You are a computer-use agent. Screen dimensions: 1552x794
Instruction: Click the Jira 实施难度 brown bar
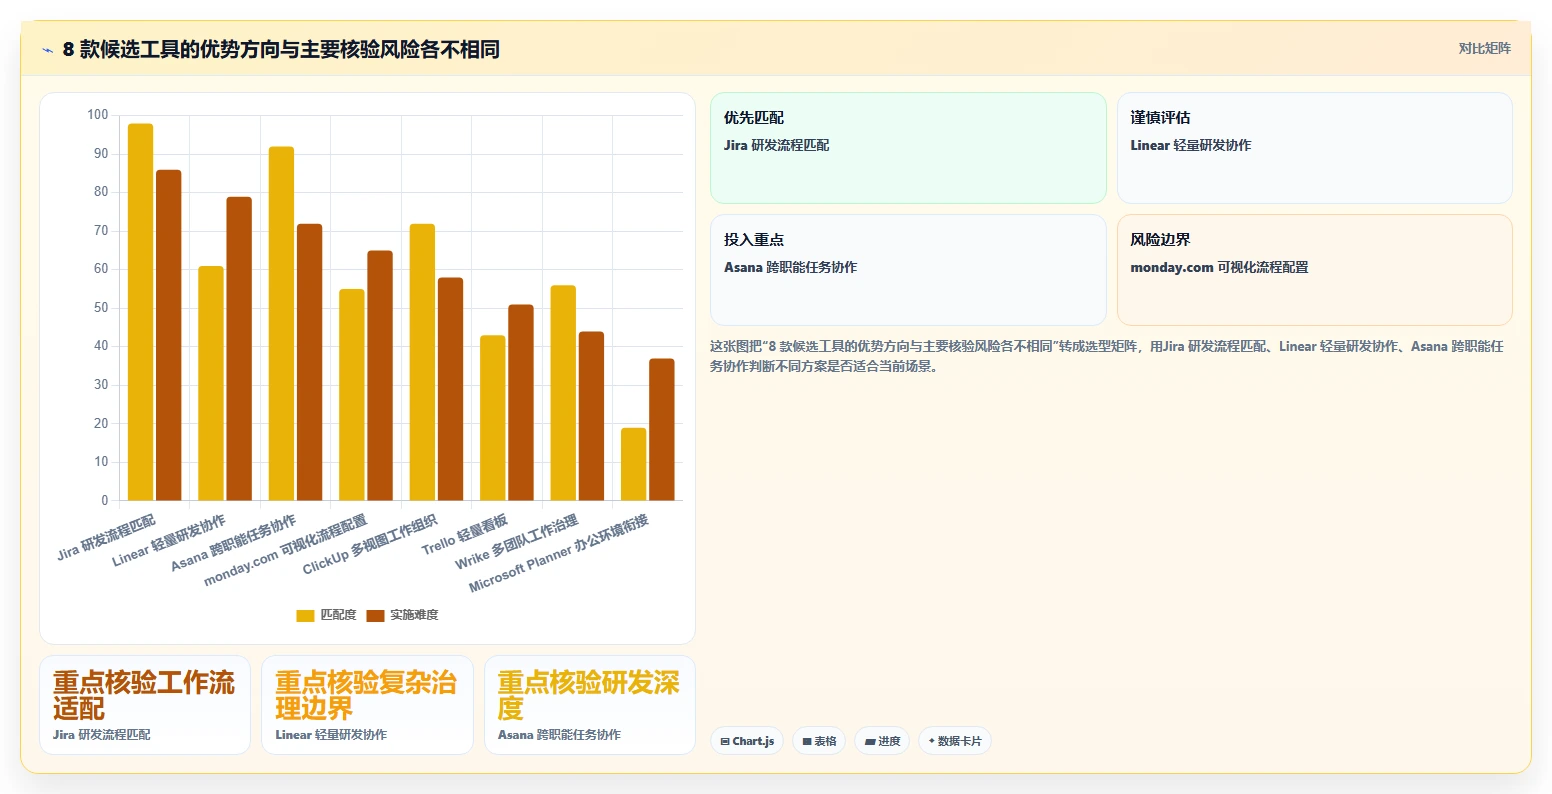point(169,335)
